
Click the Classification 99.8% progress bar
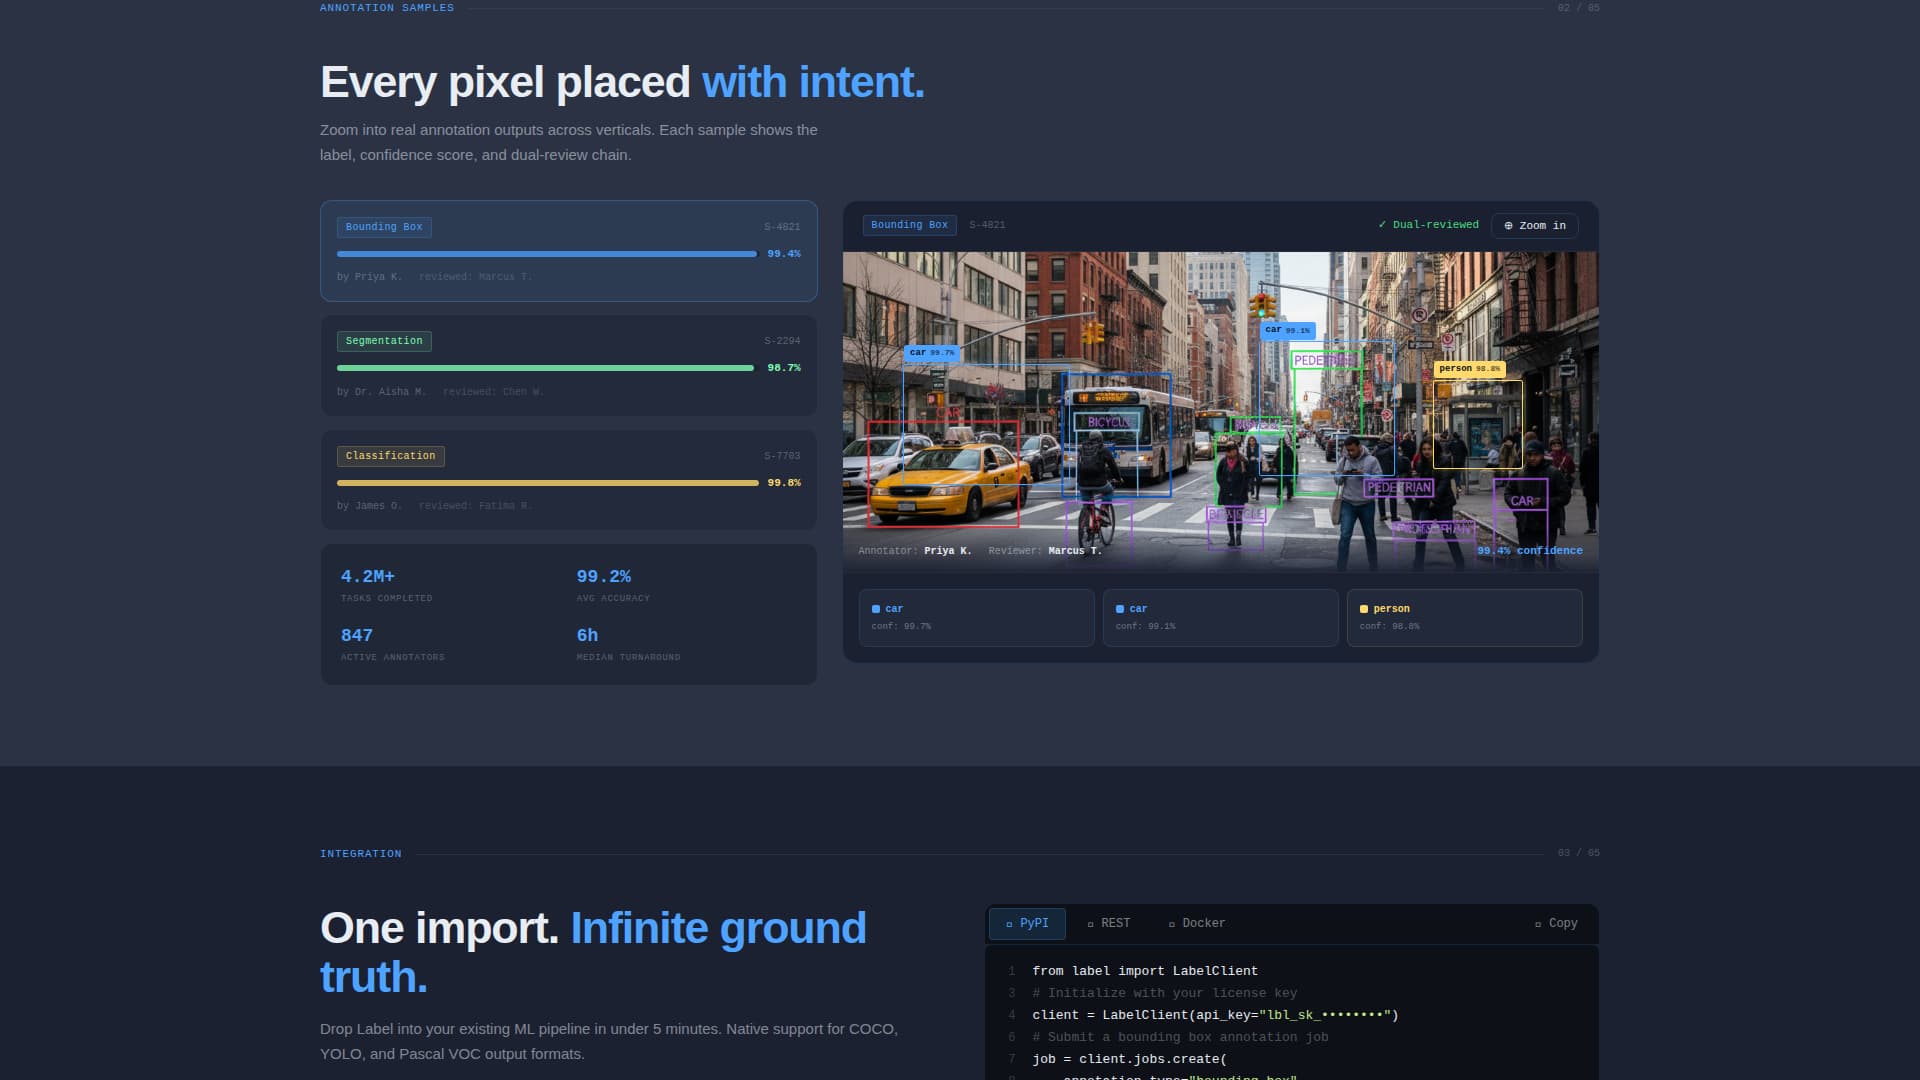point(547,483)
